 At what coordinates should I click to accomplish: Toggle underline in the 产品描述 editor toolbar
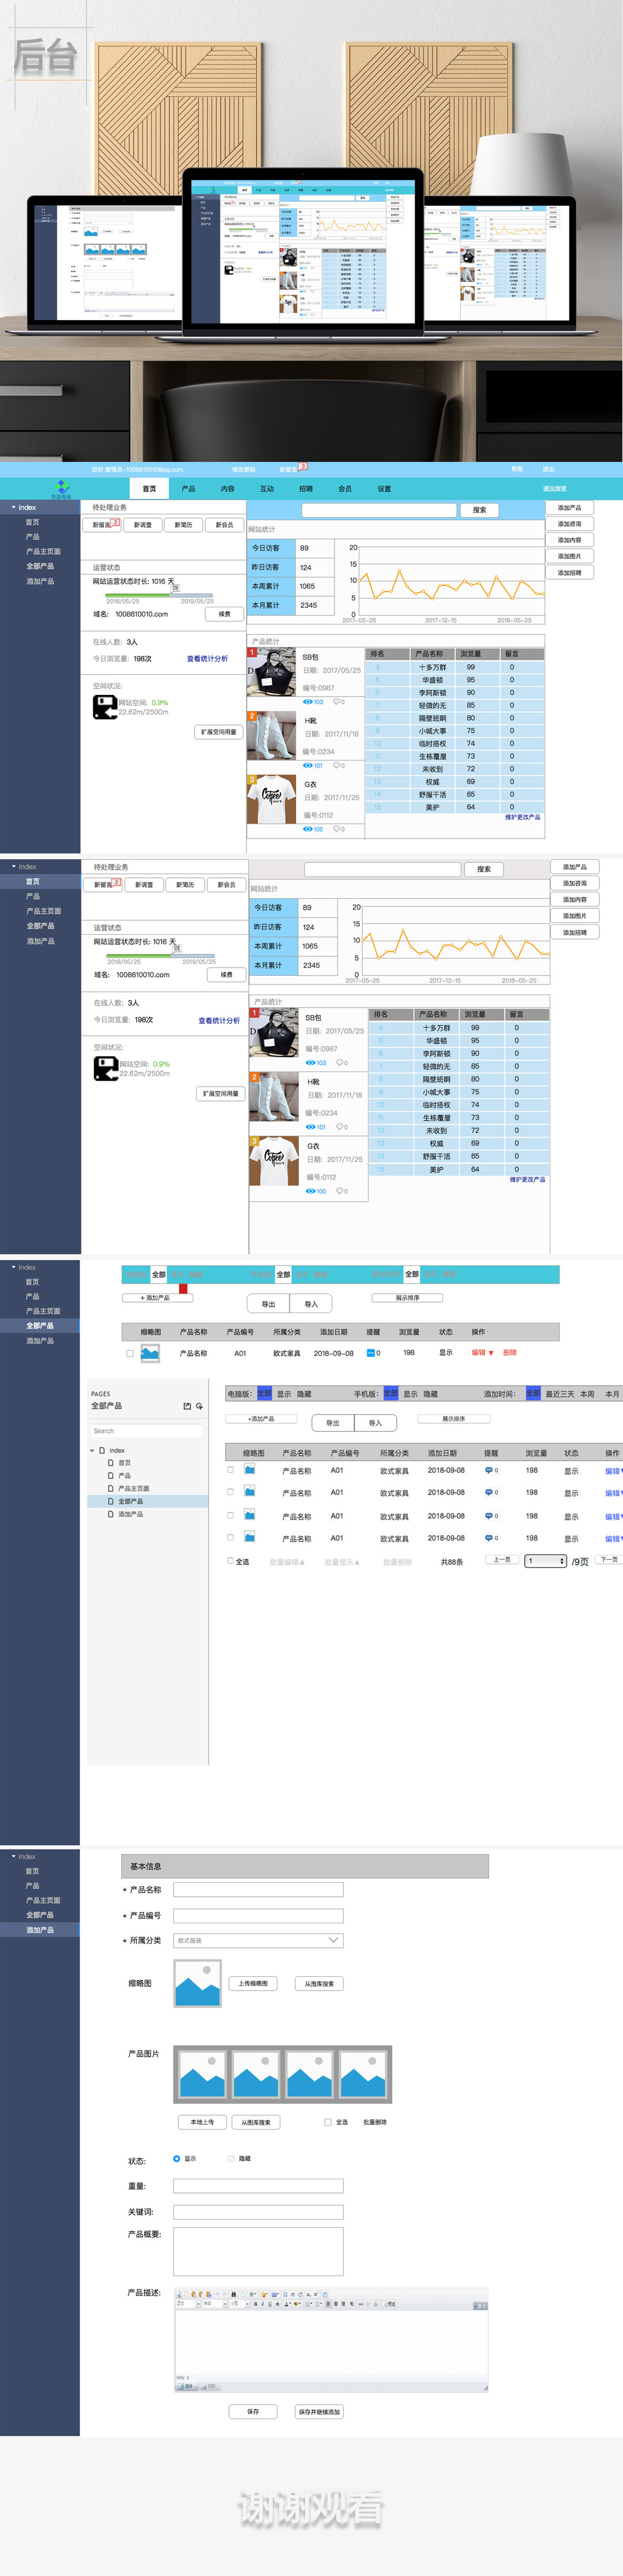point(270,2304)
